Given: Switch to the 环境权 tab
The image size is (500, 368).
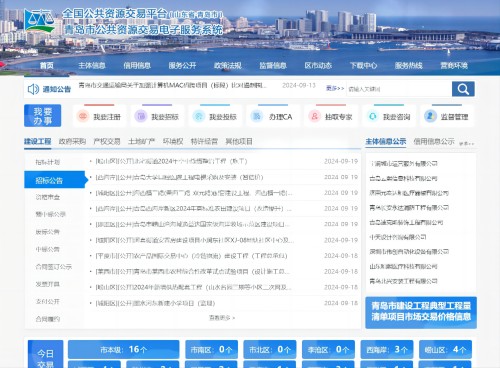Looking at the screenshot, I should (173, 141).
